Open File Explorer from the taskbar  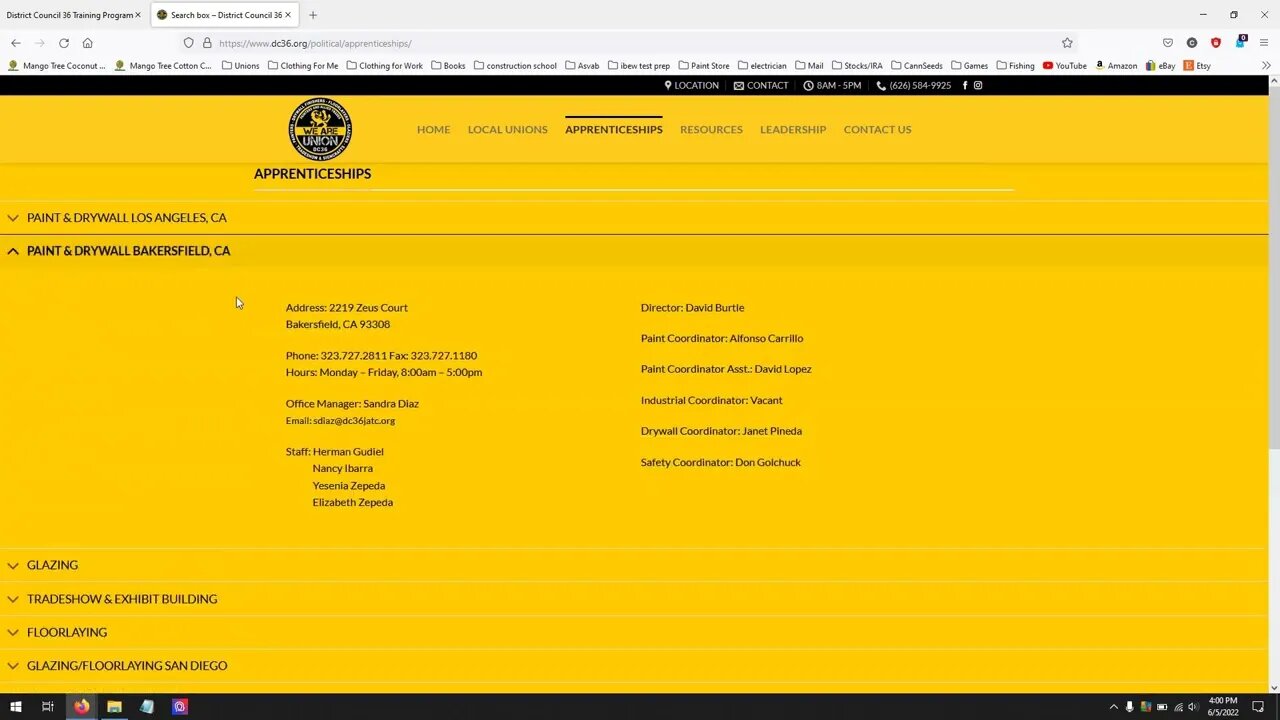click(x=114, y=707)
